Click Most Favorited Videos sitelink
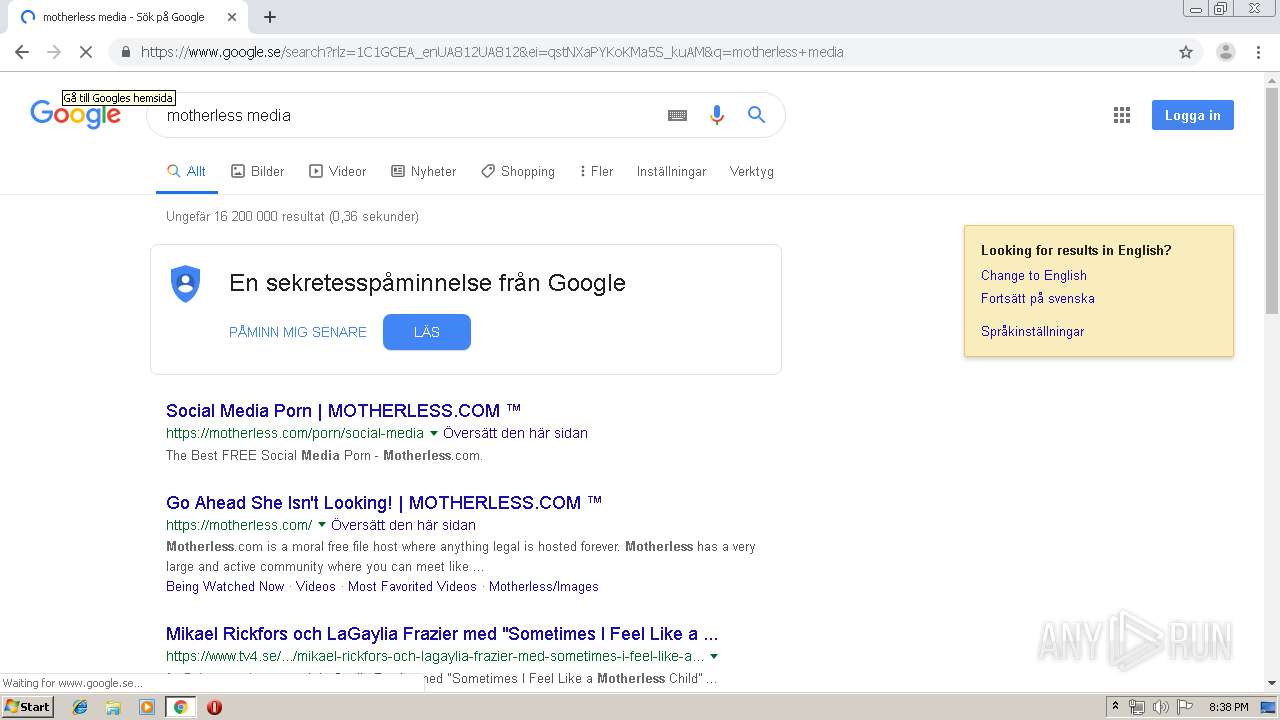1280x720 pixels. click(x=412, y=586)
